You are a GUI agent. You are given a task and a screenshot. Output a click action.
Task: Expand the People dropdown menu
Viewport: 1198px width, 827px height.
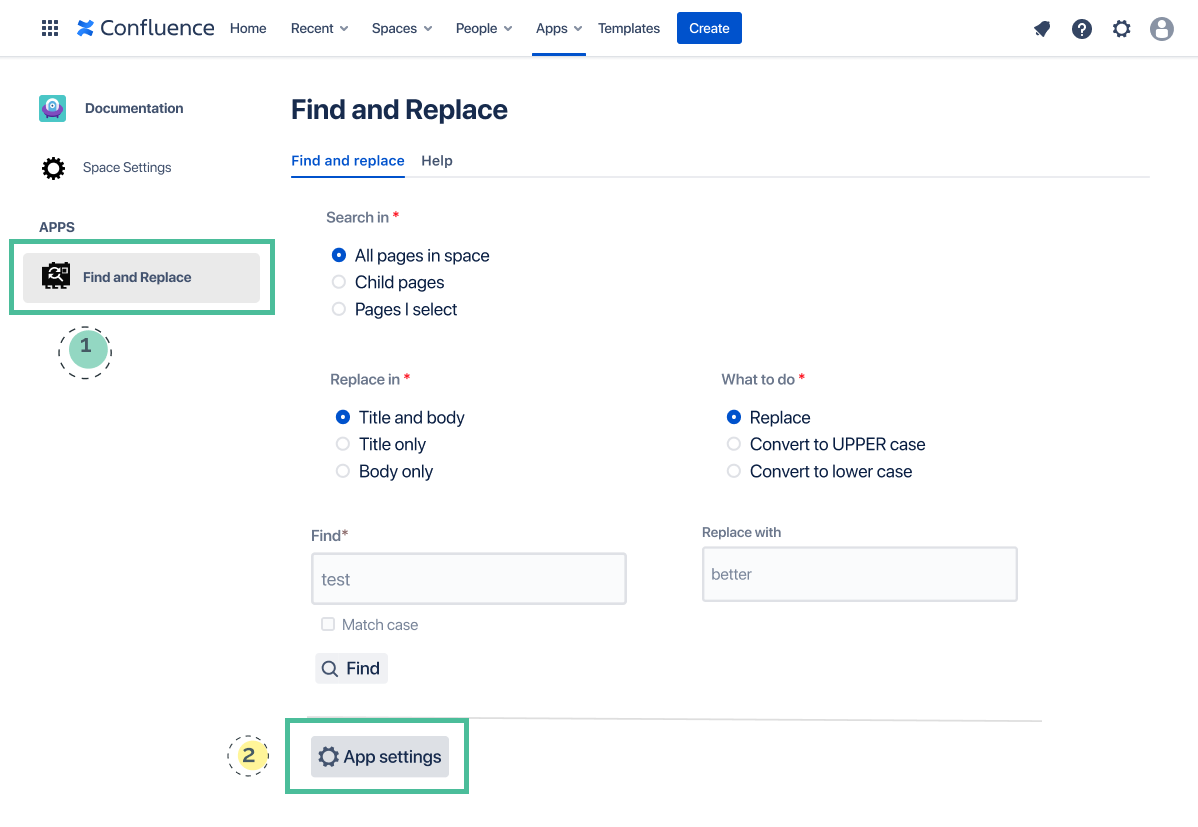point(484,28)
